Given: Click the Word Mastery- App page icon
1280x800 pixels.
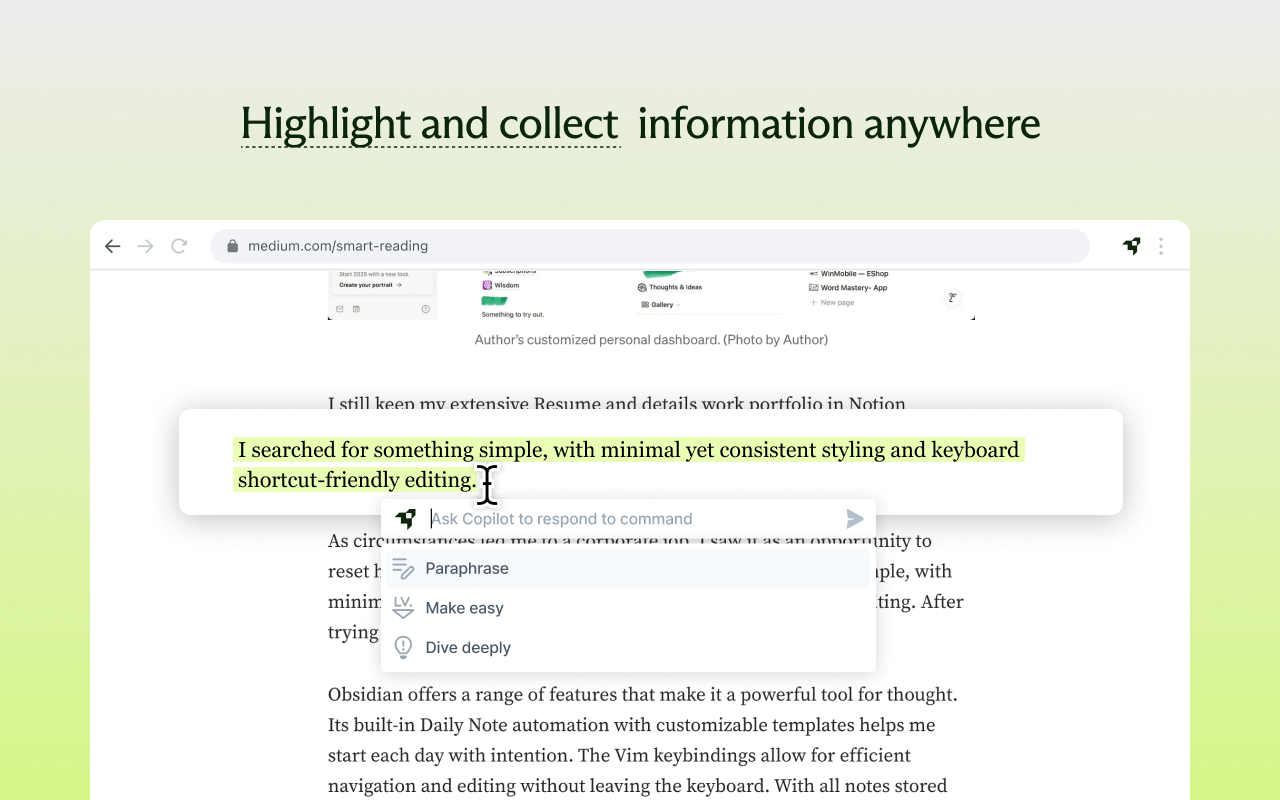Looking at the screenshot, I should [814, 288].
